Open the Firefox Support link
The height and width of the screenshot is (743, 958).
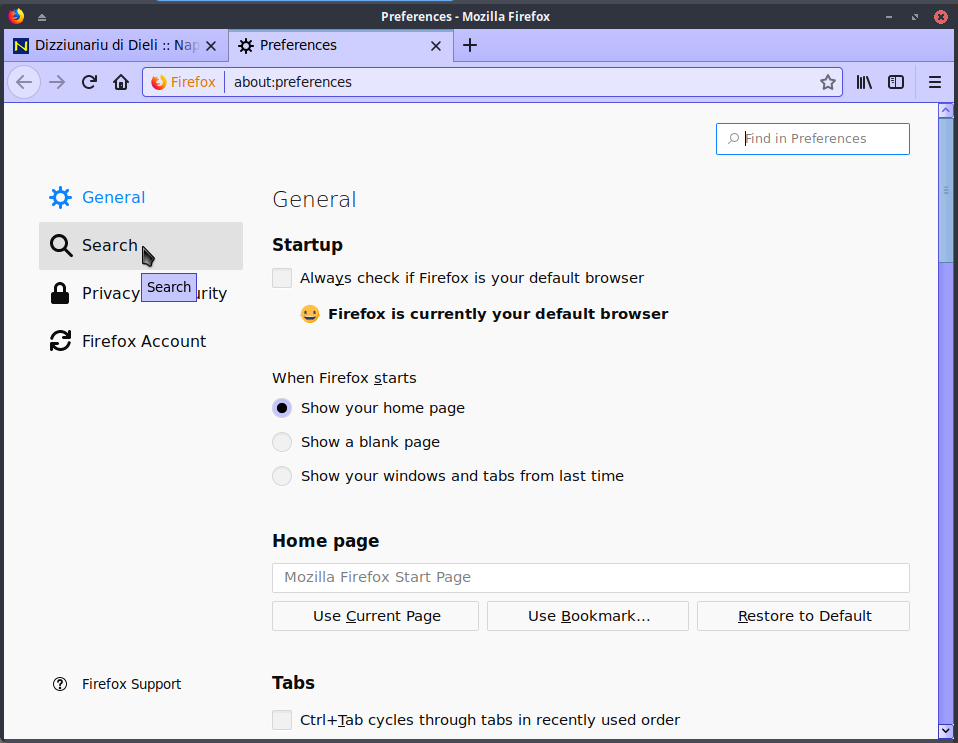point(131,684)
